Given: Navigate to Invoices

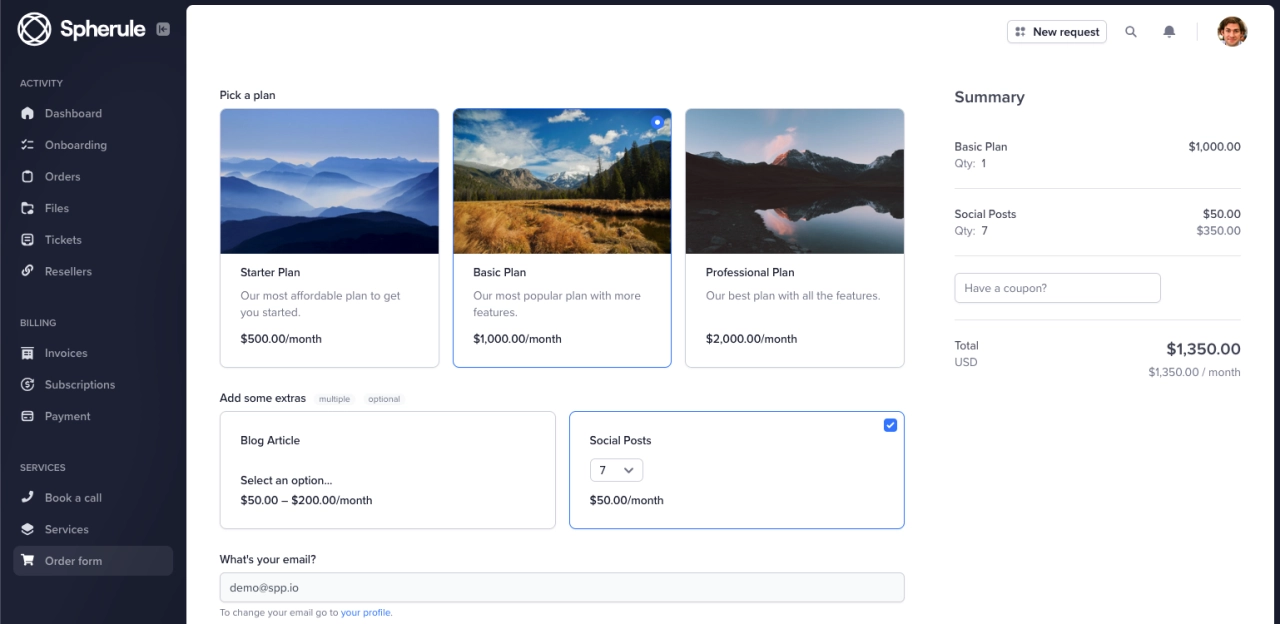Looking at the screenshot, I should pyautogui.click(x=66, y=353).
